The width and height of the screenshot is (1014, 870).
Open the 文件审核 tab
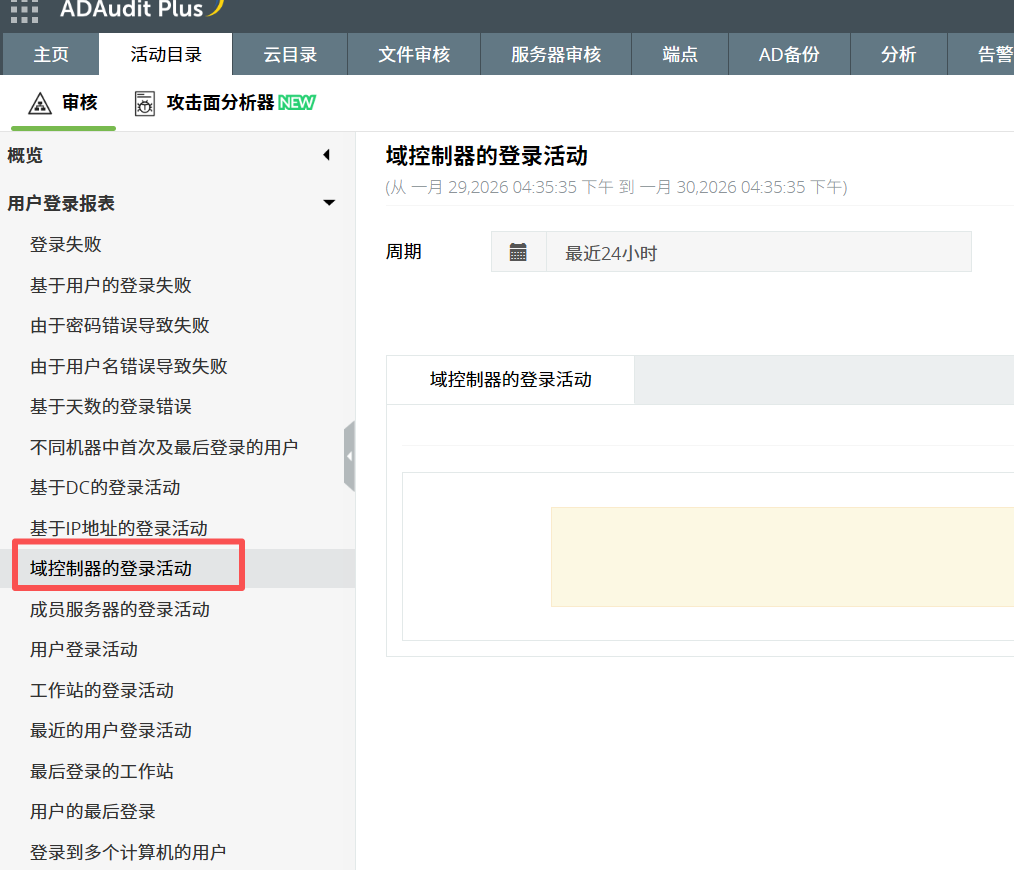(x=414, y=55)
